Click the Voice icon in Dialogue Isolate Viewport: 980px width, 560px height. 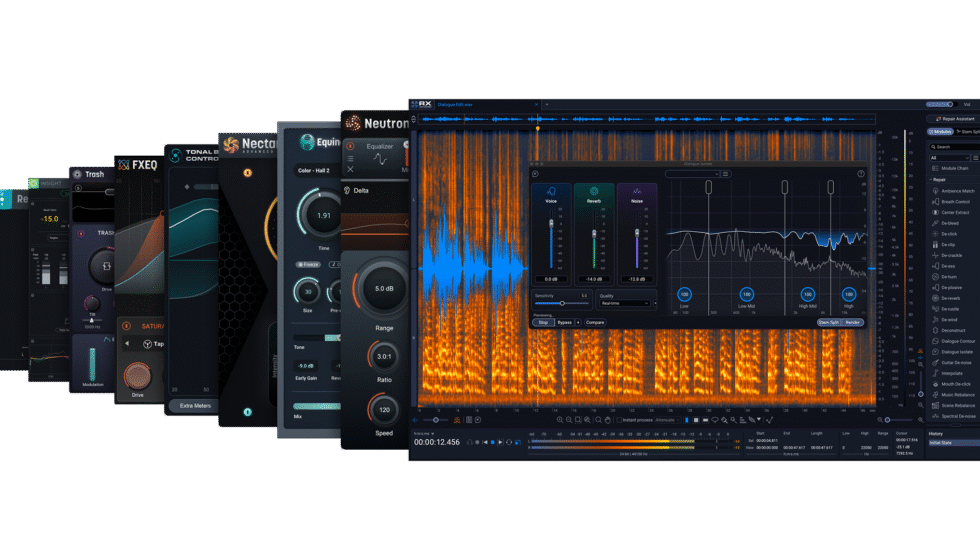coord(551,191)
